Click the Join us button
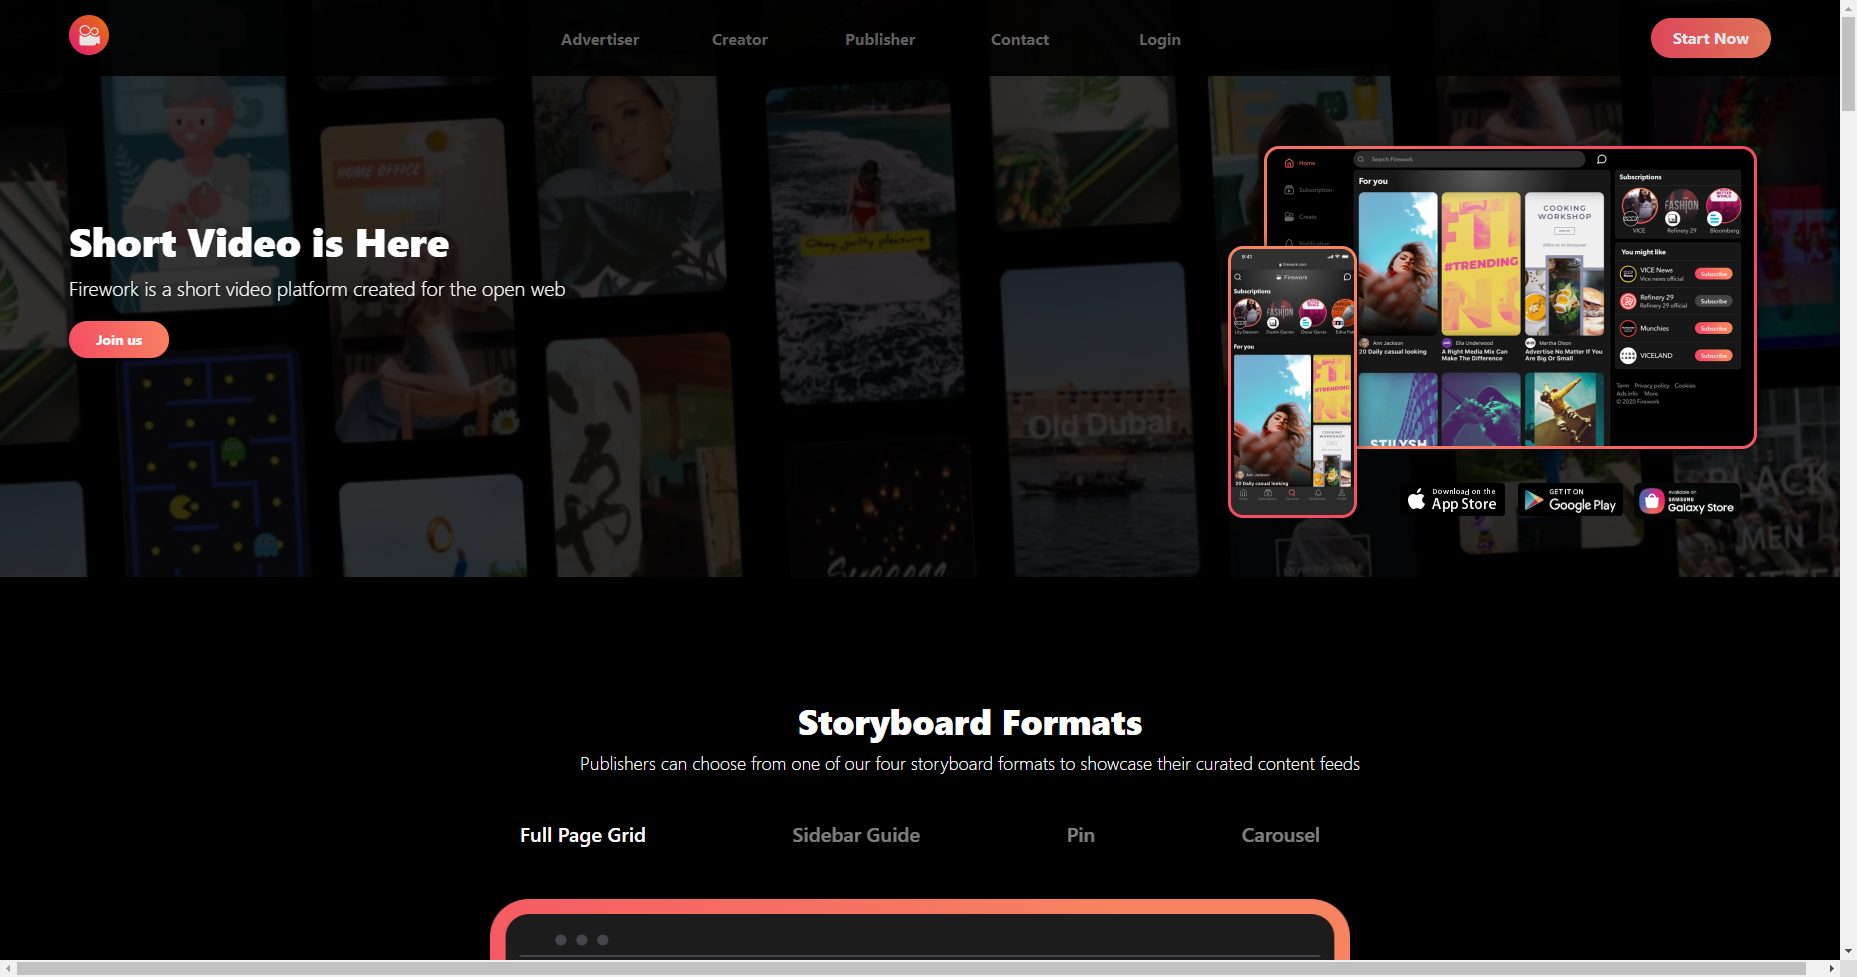Screen dimensions: 1857x977 (x=119, y=340)
